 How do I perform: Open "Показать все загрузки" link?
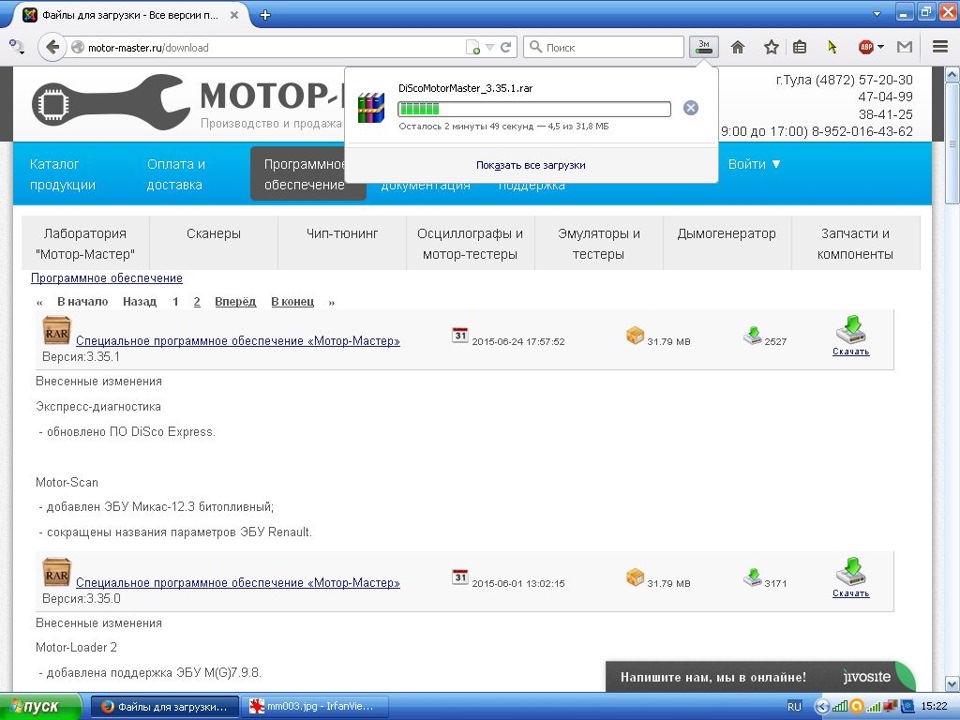coord(531,165)
